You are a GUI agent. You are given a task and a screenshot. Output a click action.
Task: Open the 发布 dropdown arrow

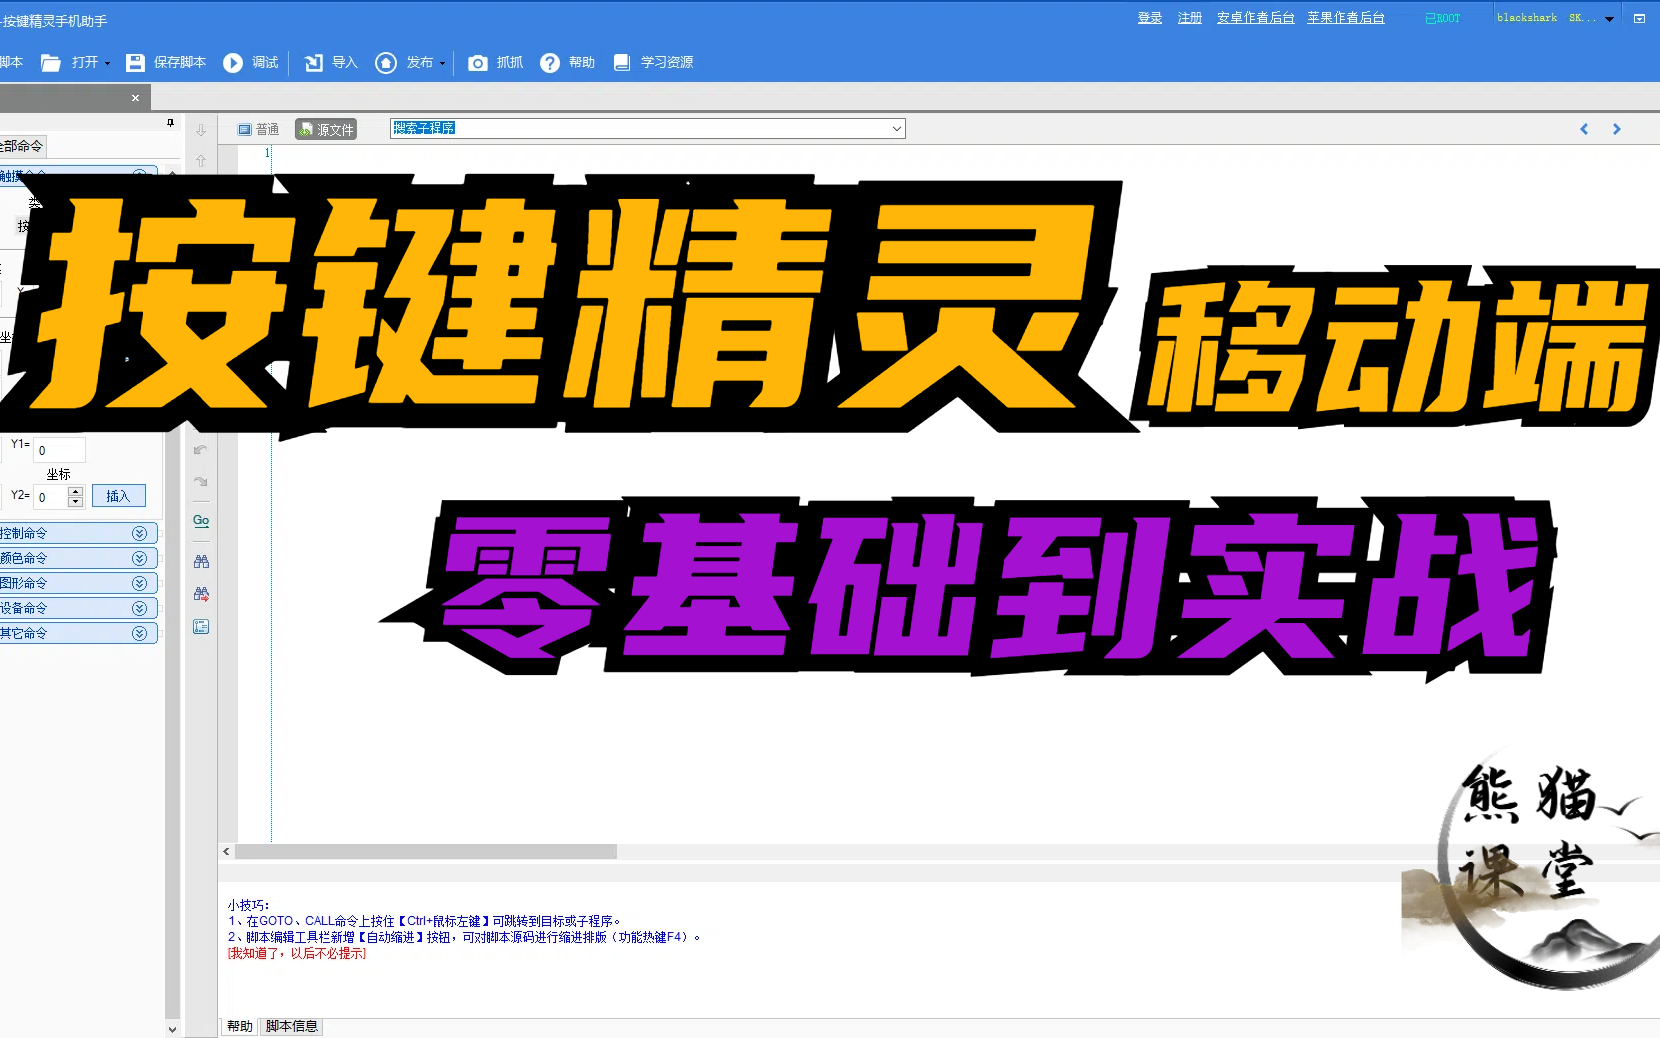pyautogui.click(x=442, y=63)
